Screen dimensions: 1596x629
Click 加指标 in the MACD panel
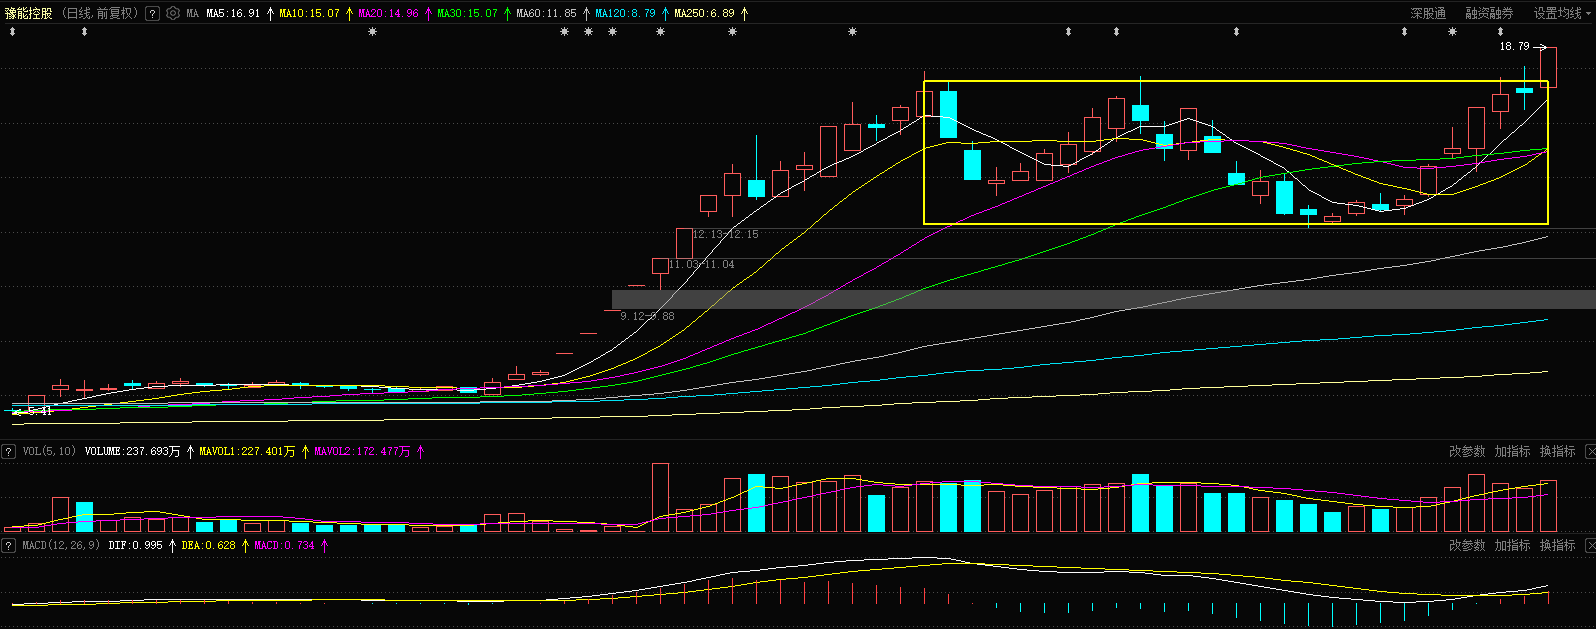1512,545
